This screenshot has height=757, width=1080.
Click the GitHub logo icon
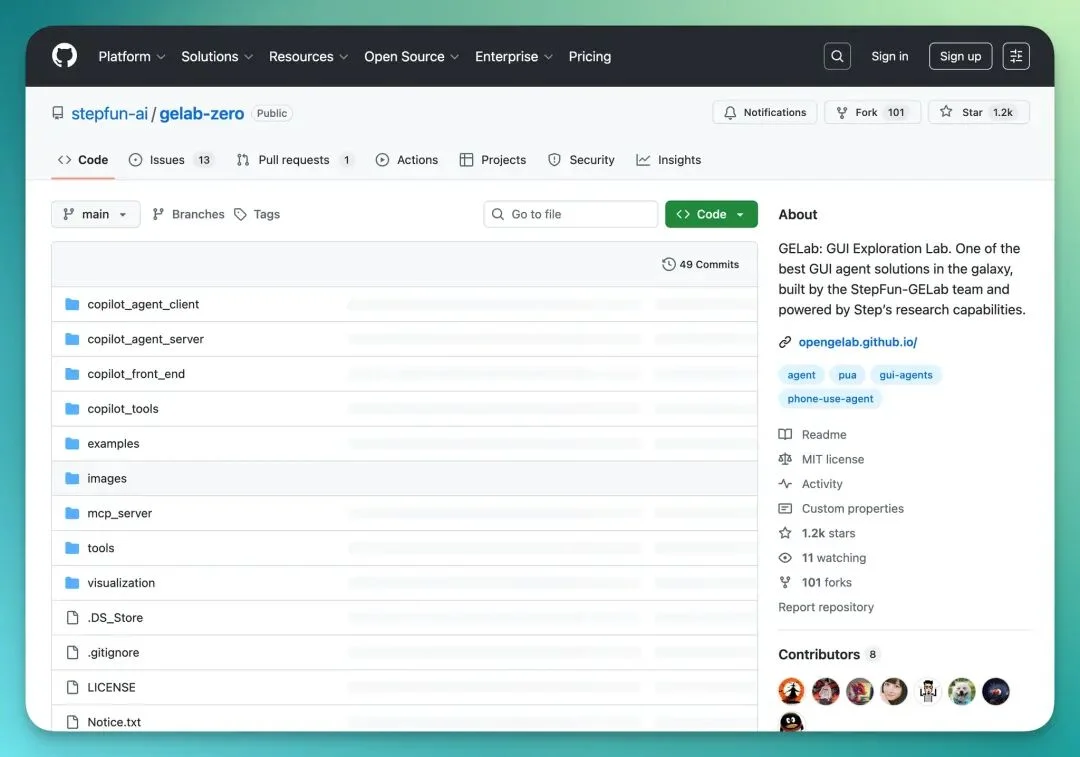pos(64,56)
